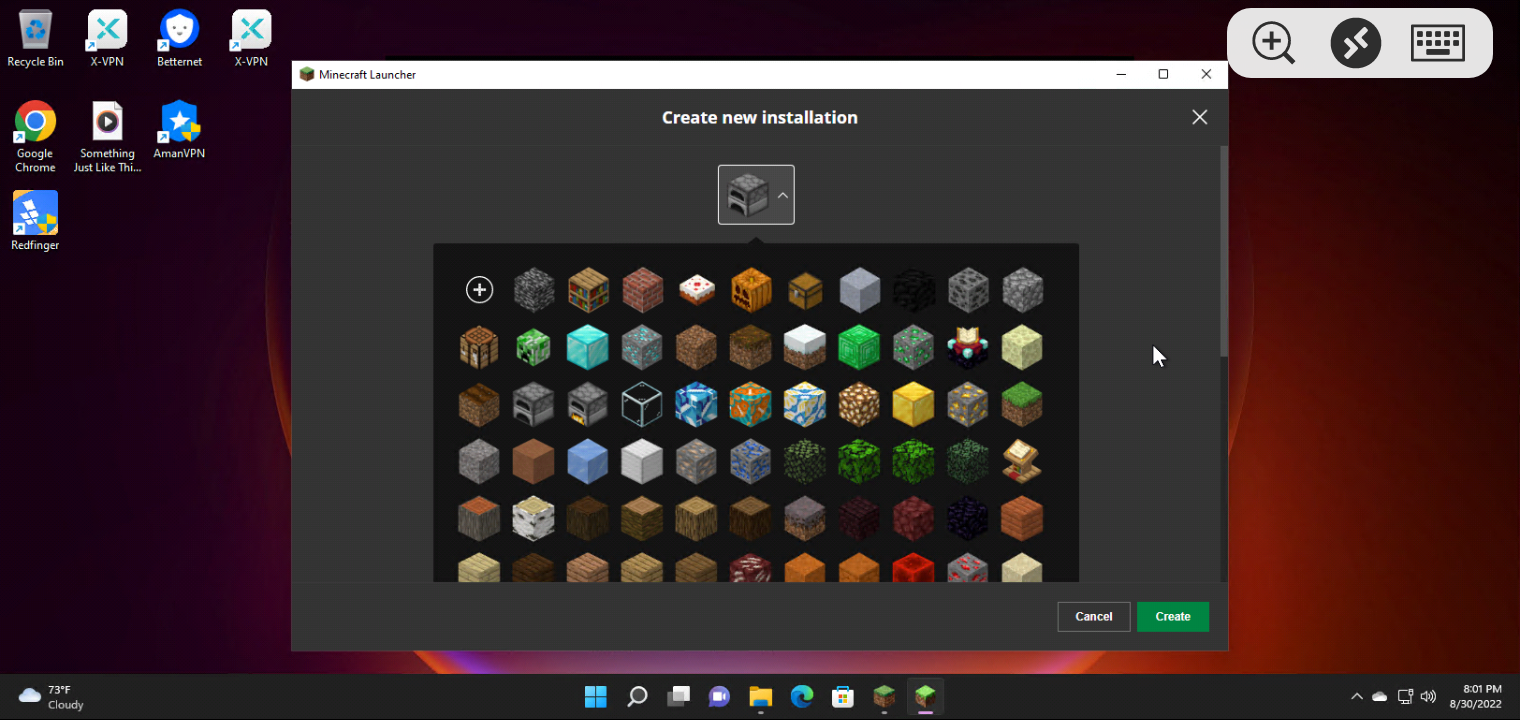Screen dimensions: 1520x720
Task: Pick the grass block icon
Action: click(x=1022, y=404)
